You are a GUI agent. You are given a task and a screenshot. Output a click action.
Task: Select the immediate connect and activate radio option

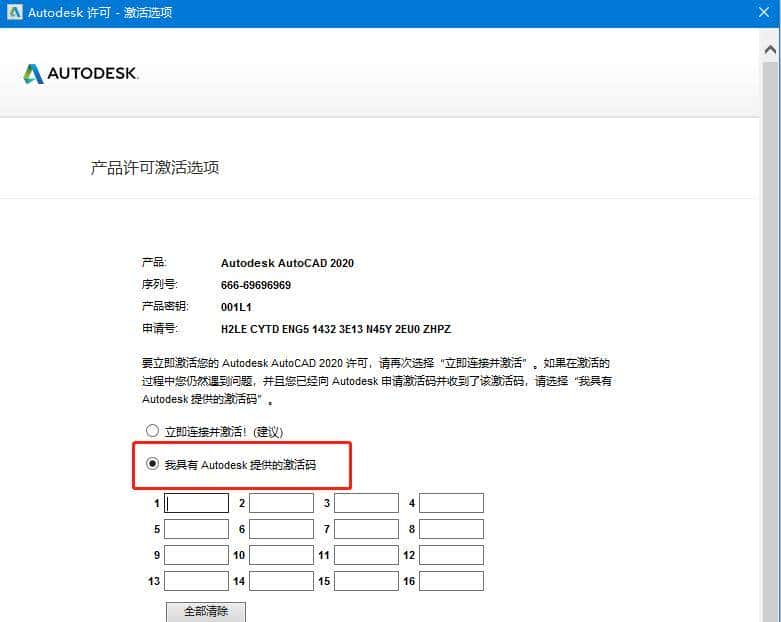click(152, 431)
